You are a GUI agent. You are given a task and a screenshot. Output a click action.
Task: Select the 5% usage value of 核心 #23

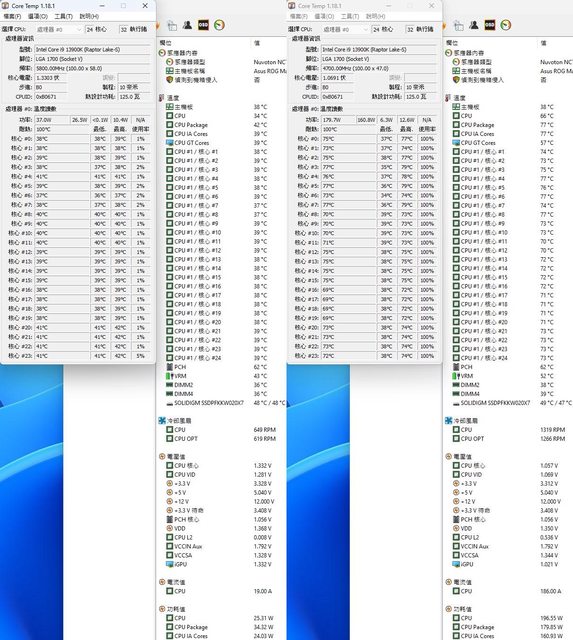[x=141, y=356]
